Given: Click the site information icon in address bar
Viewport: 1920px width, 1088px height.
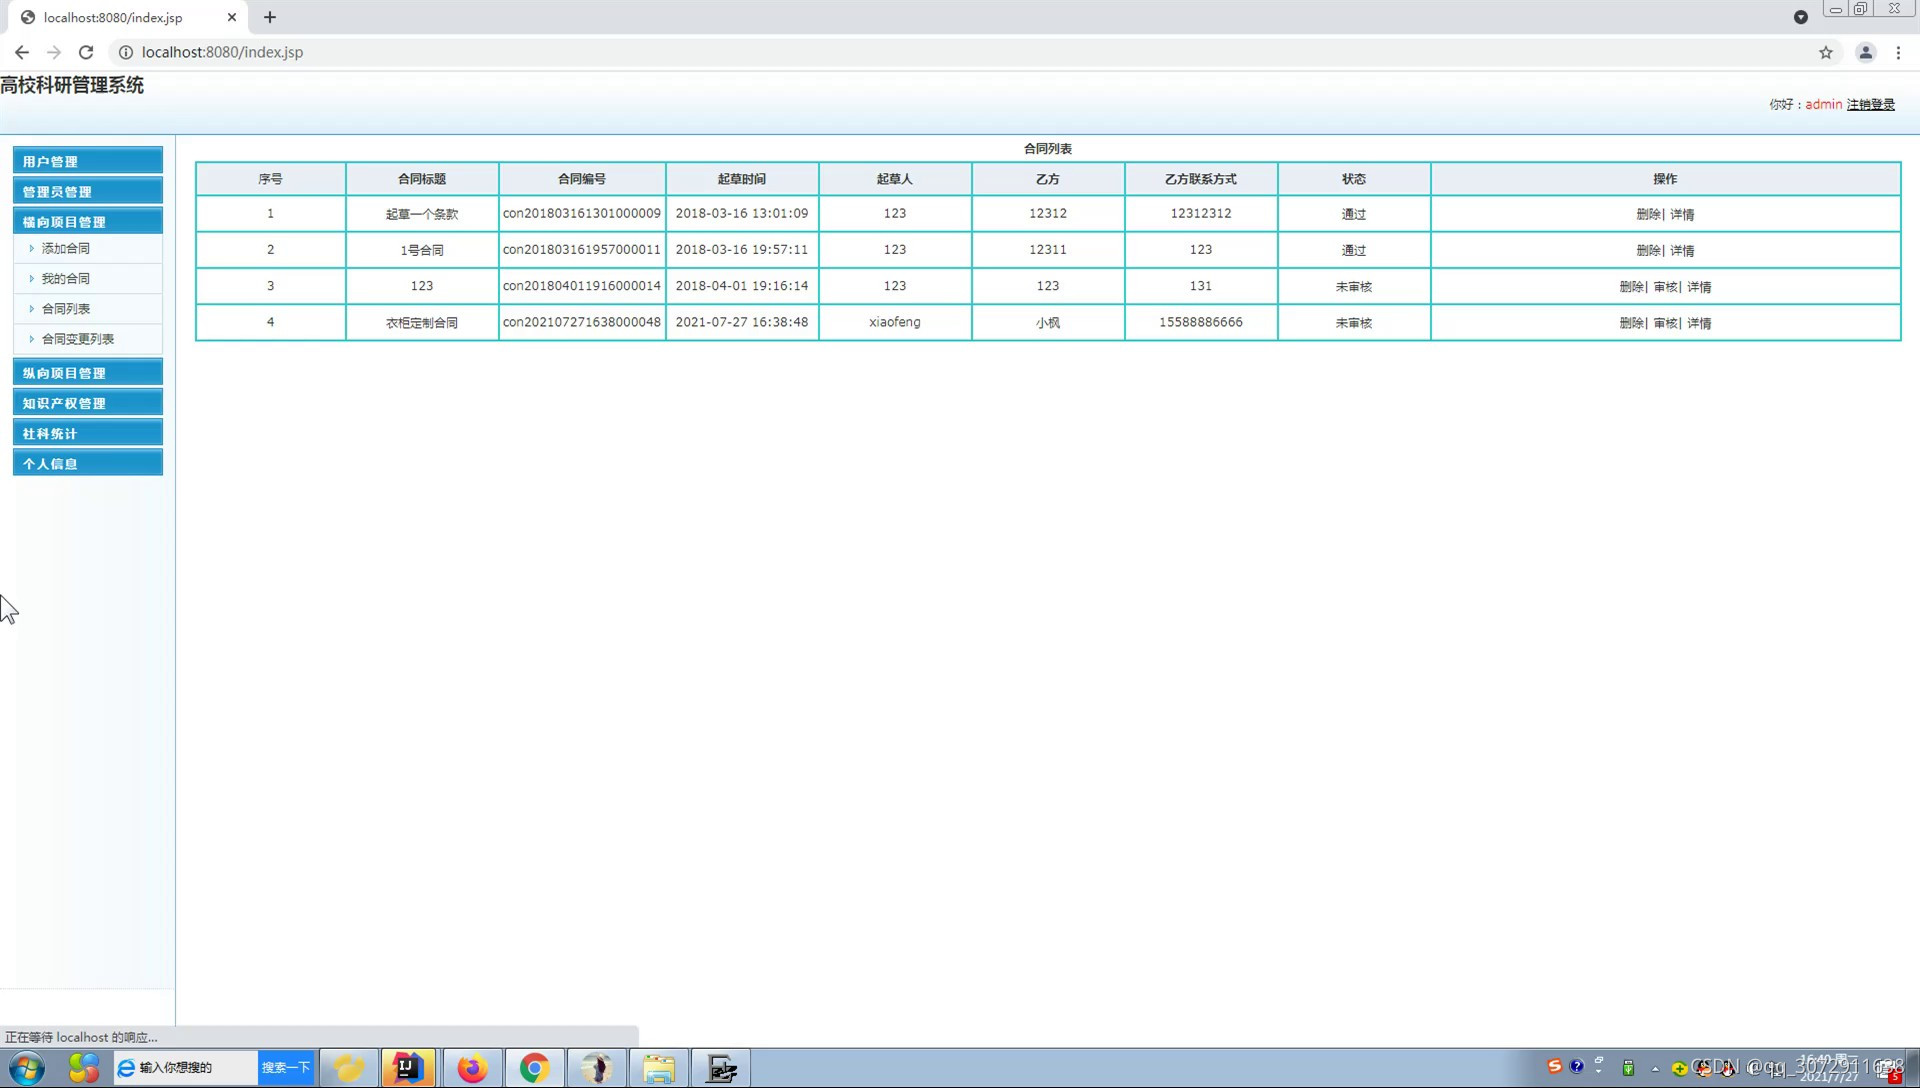Looking at the screenshot, I should (x=126, y=52).
